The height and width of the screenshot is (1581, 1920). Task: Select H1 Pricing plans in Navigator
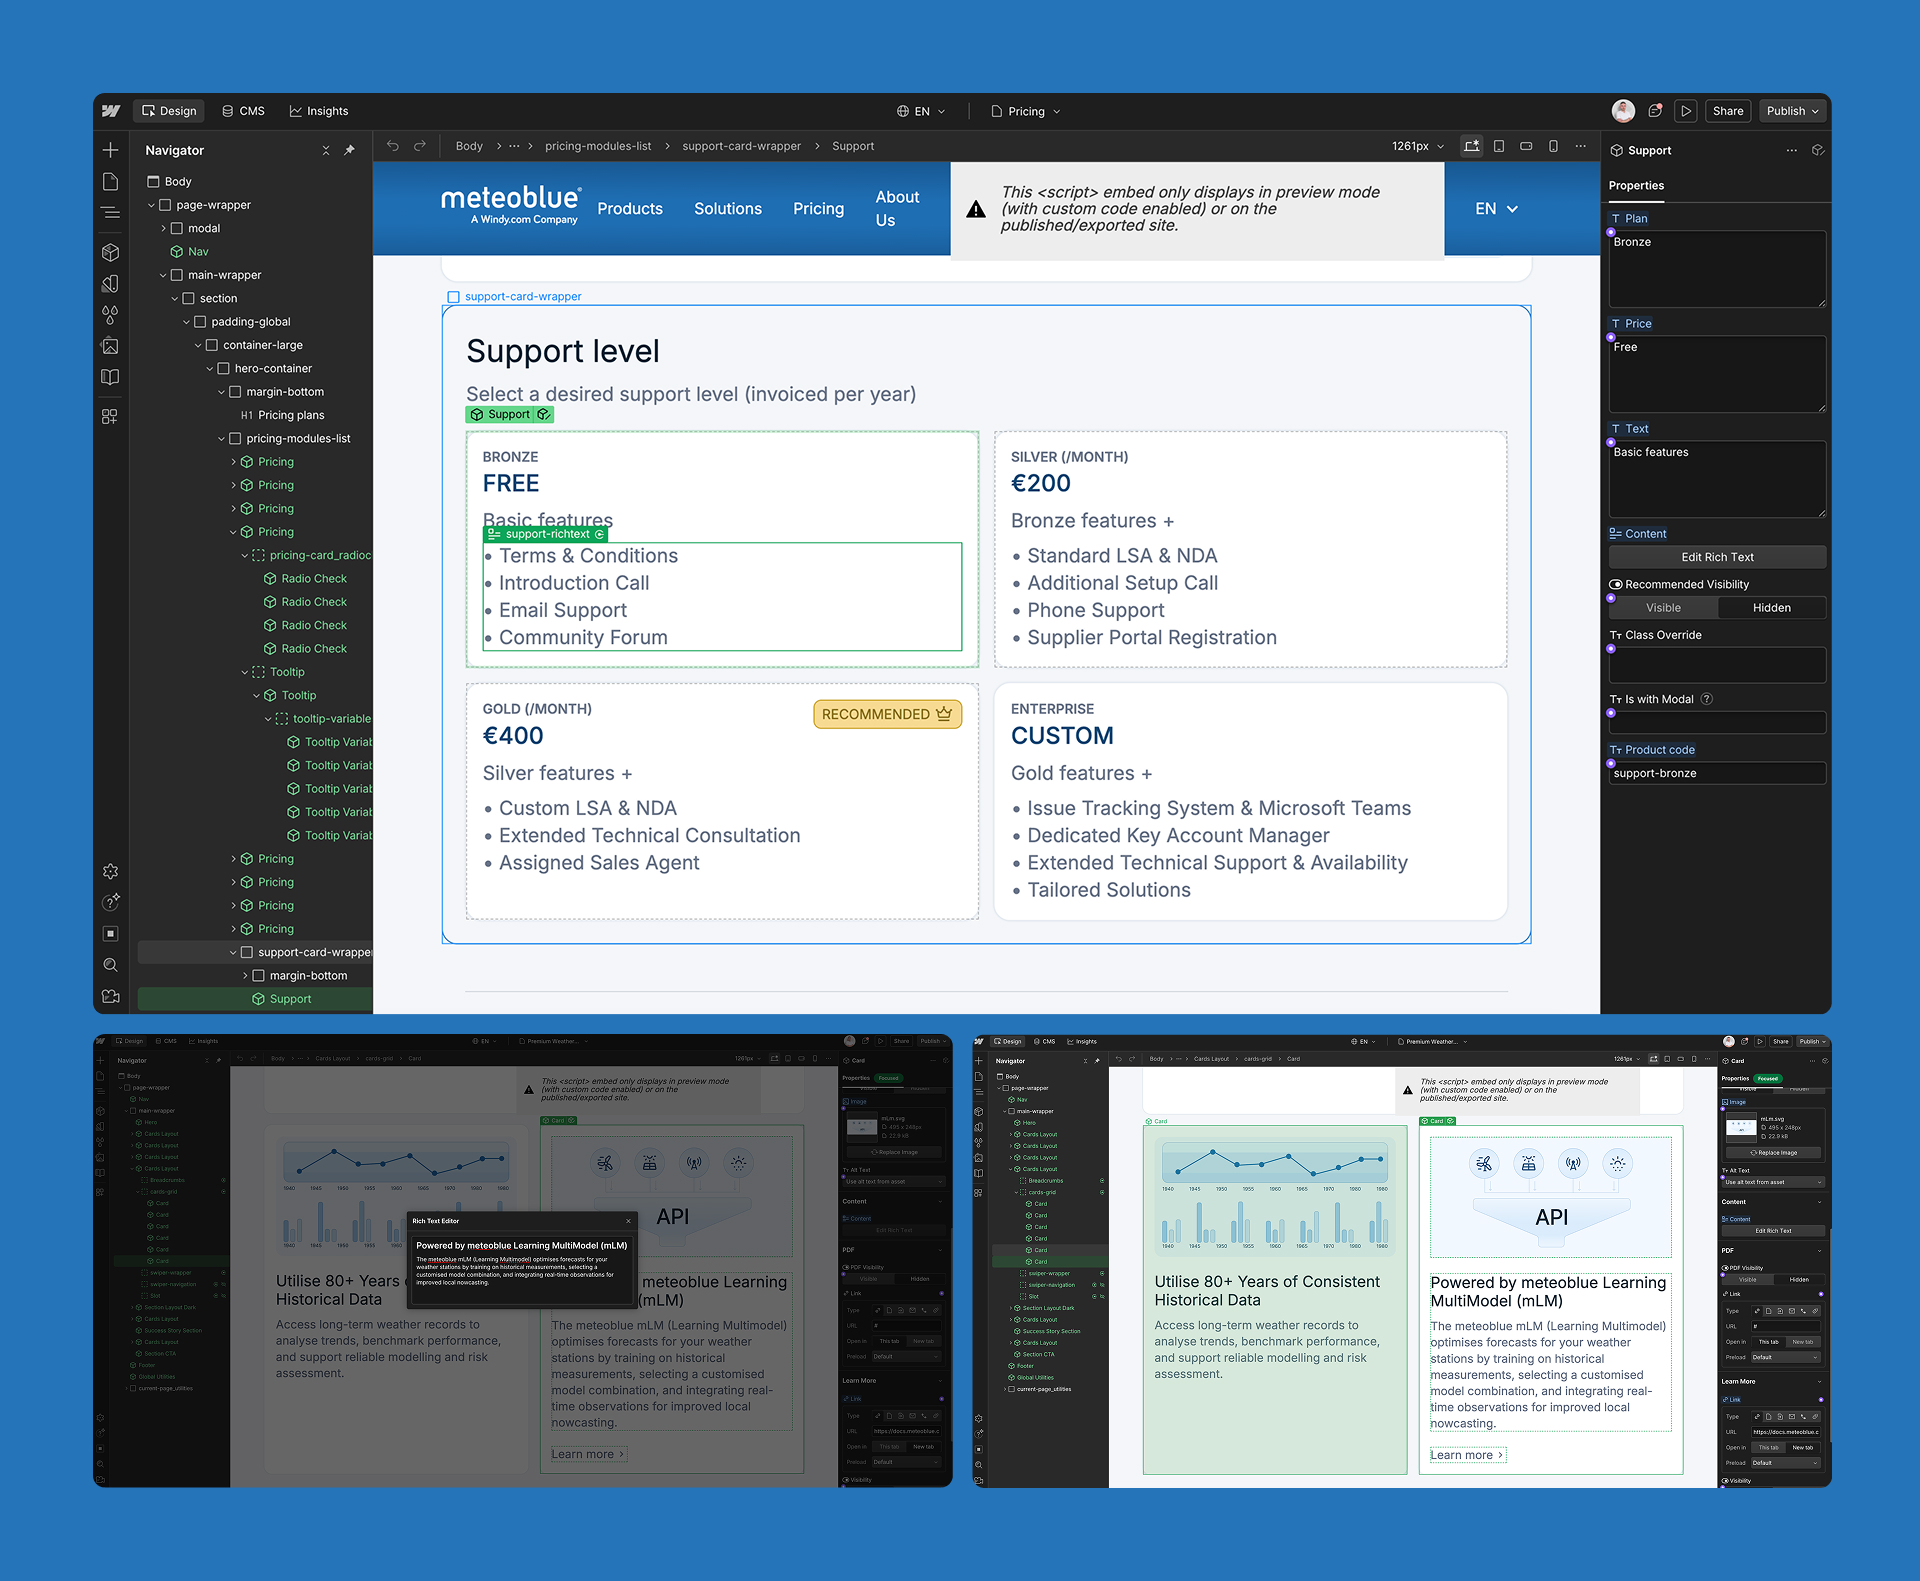coord(282,415)
